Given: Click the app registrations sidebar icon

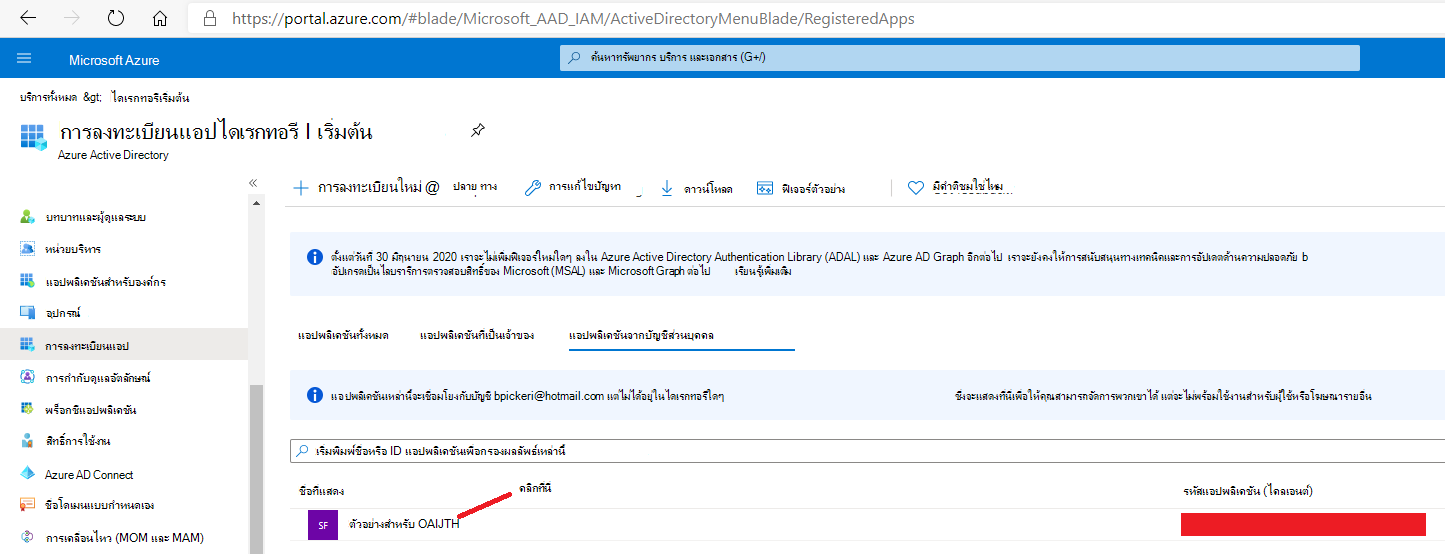Looking at the screenshot, I should (28, 345).
